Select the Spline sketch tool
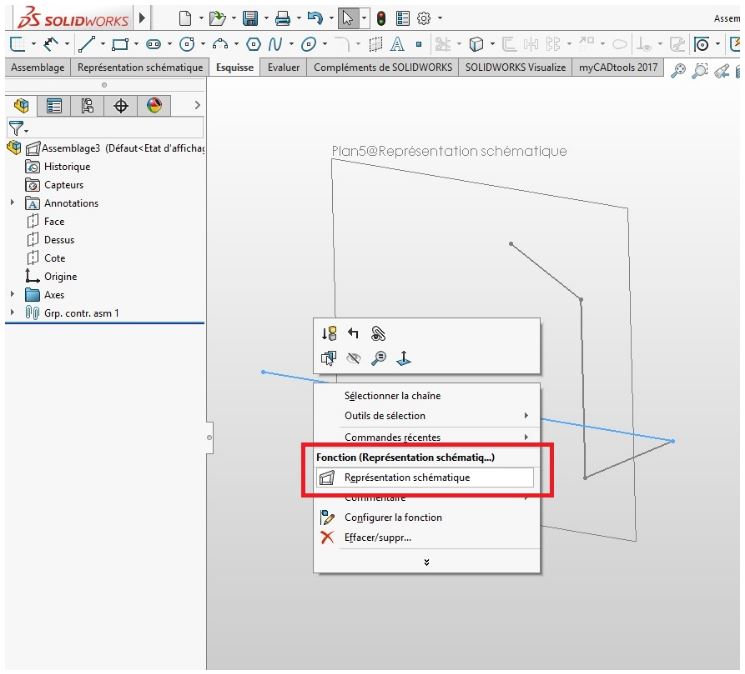Viewport: 745px width, 674px height. tap(275, 44)
